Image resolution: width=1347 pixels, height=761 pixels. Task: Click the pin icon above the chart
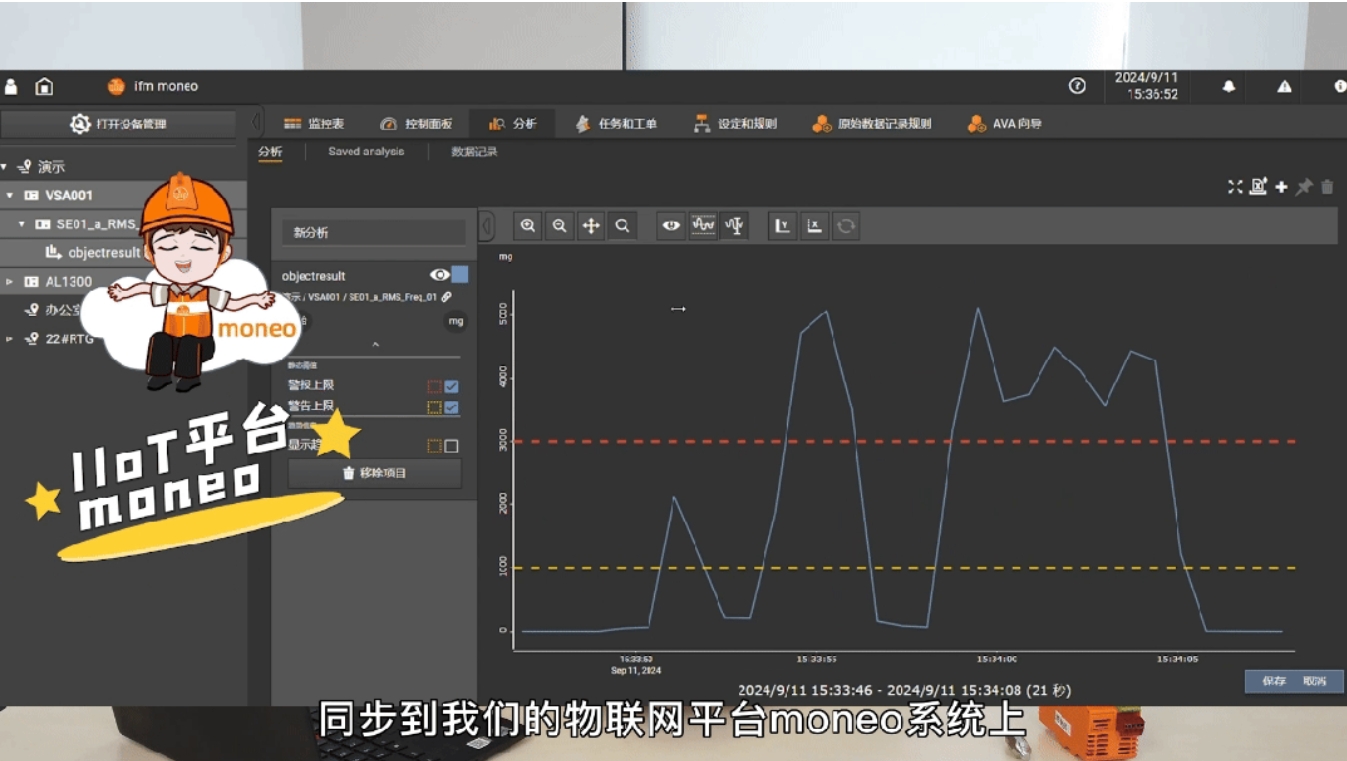pyautogui.click(x=1304, y=187)
